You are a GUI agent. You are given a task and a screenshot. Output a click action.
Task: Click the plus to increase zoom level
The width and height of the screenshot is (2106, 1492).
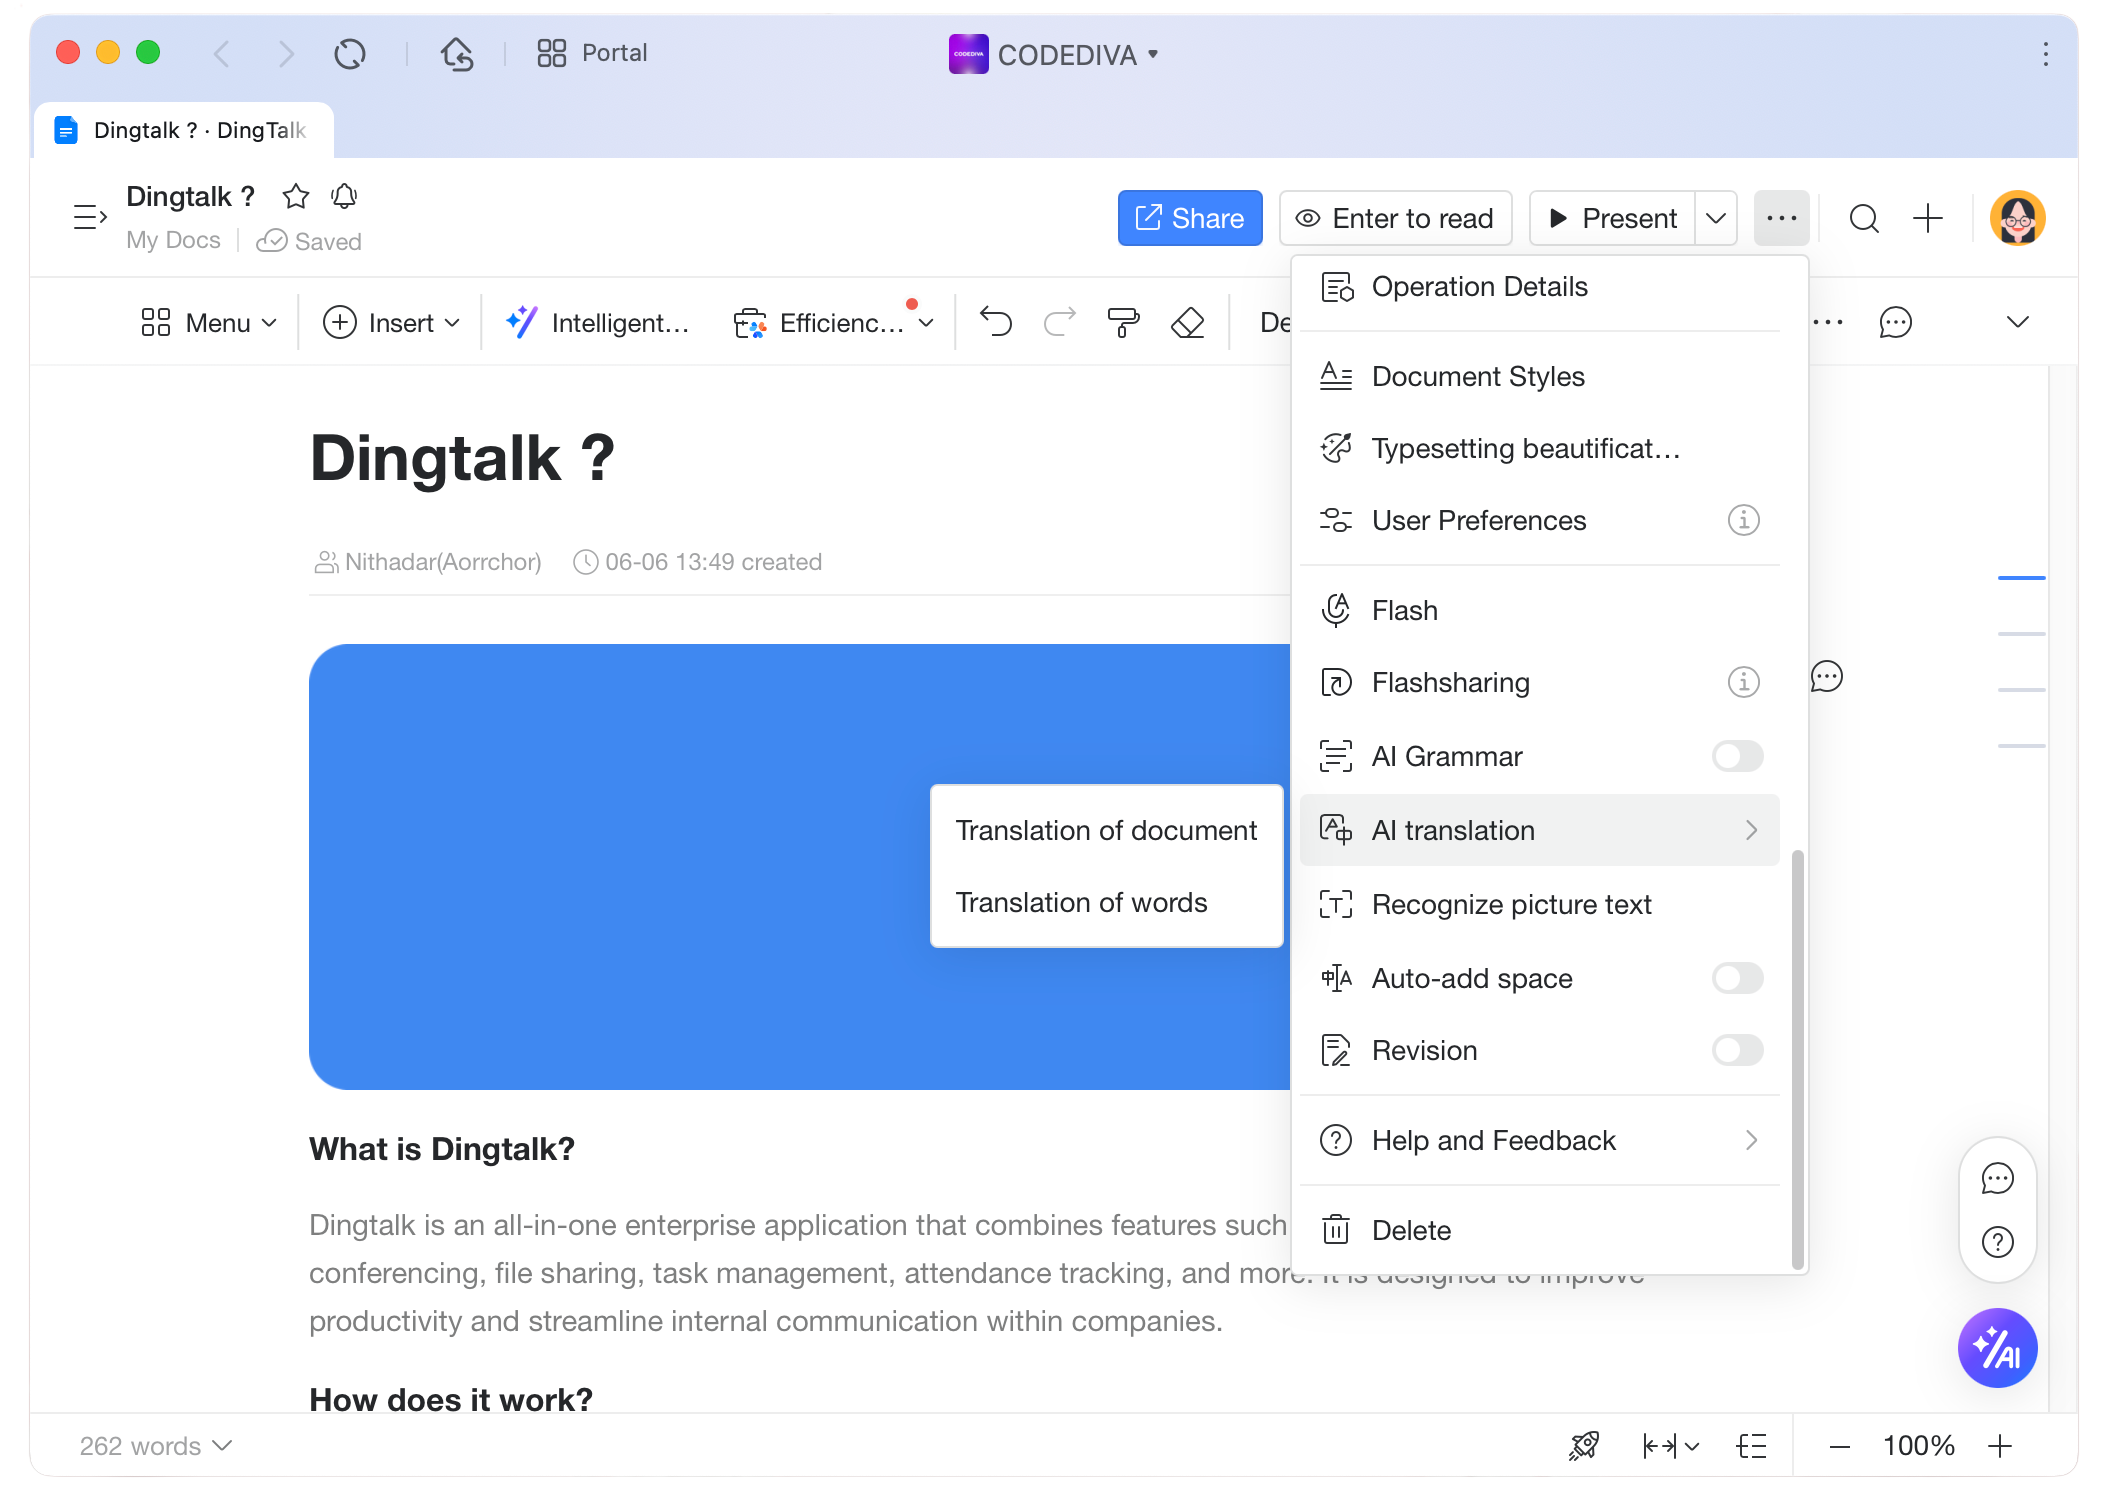1999,1445
